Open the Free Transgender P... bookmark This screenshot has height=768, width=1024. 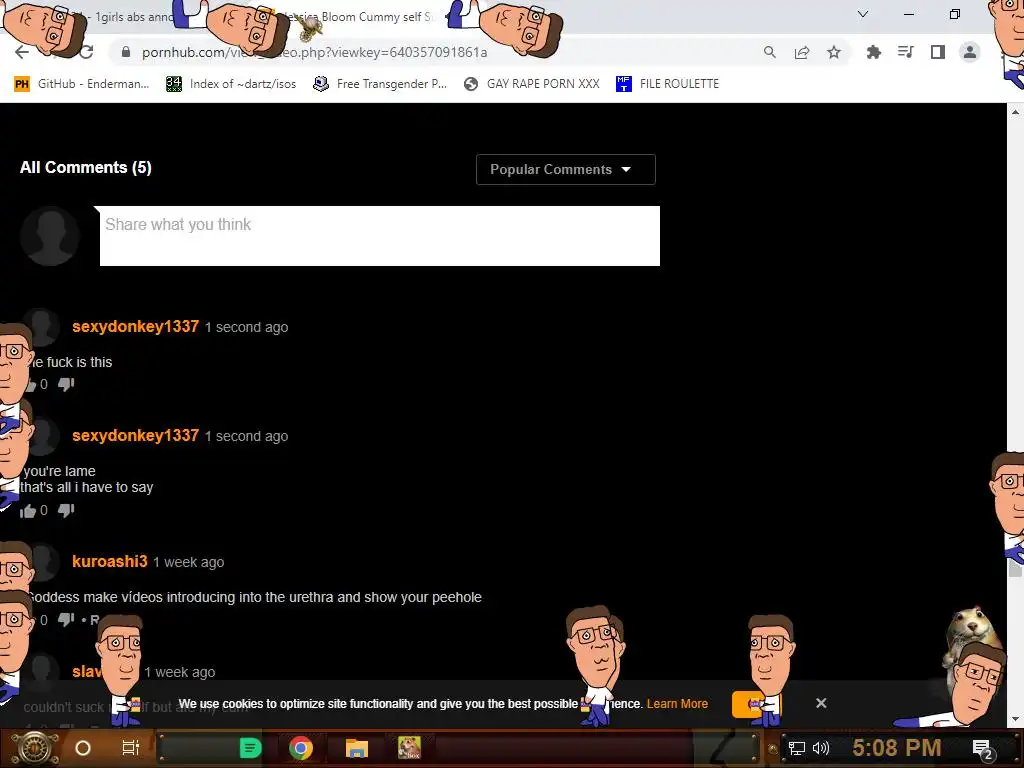379,84
